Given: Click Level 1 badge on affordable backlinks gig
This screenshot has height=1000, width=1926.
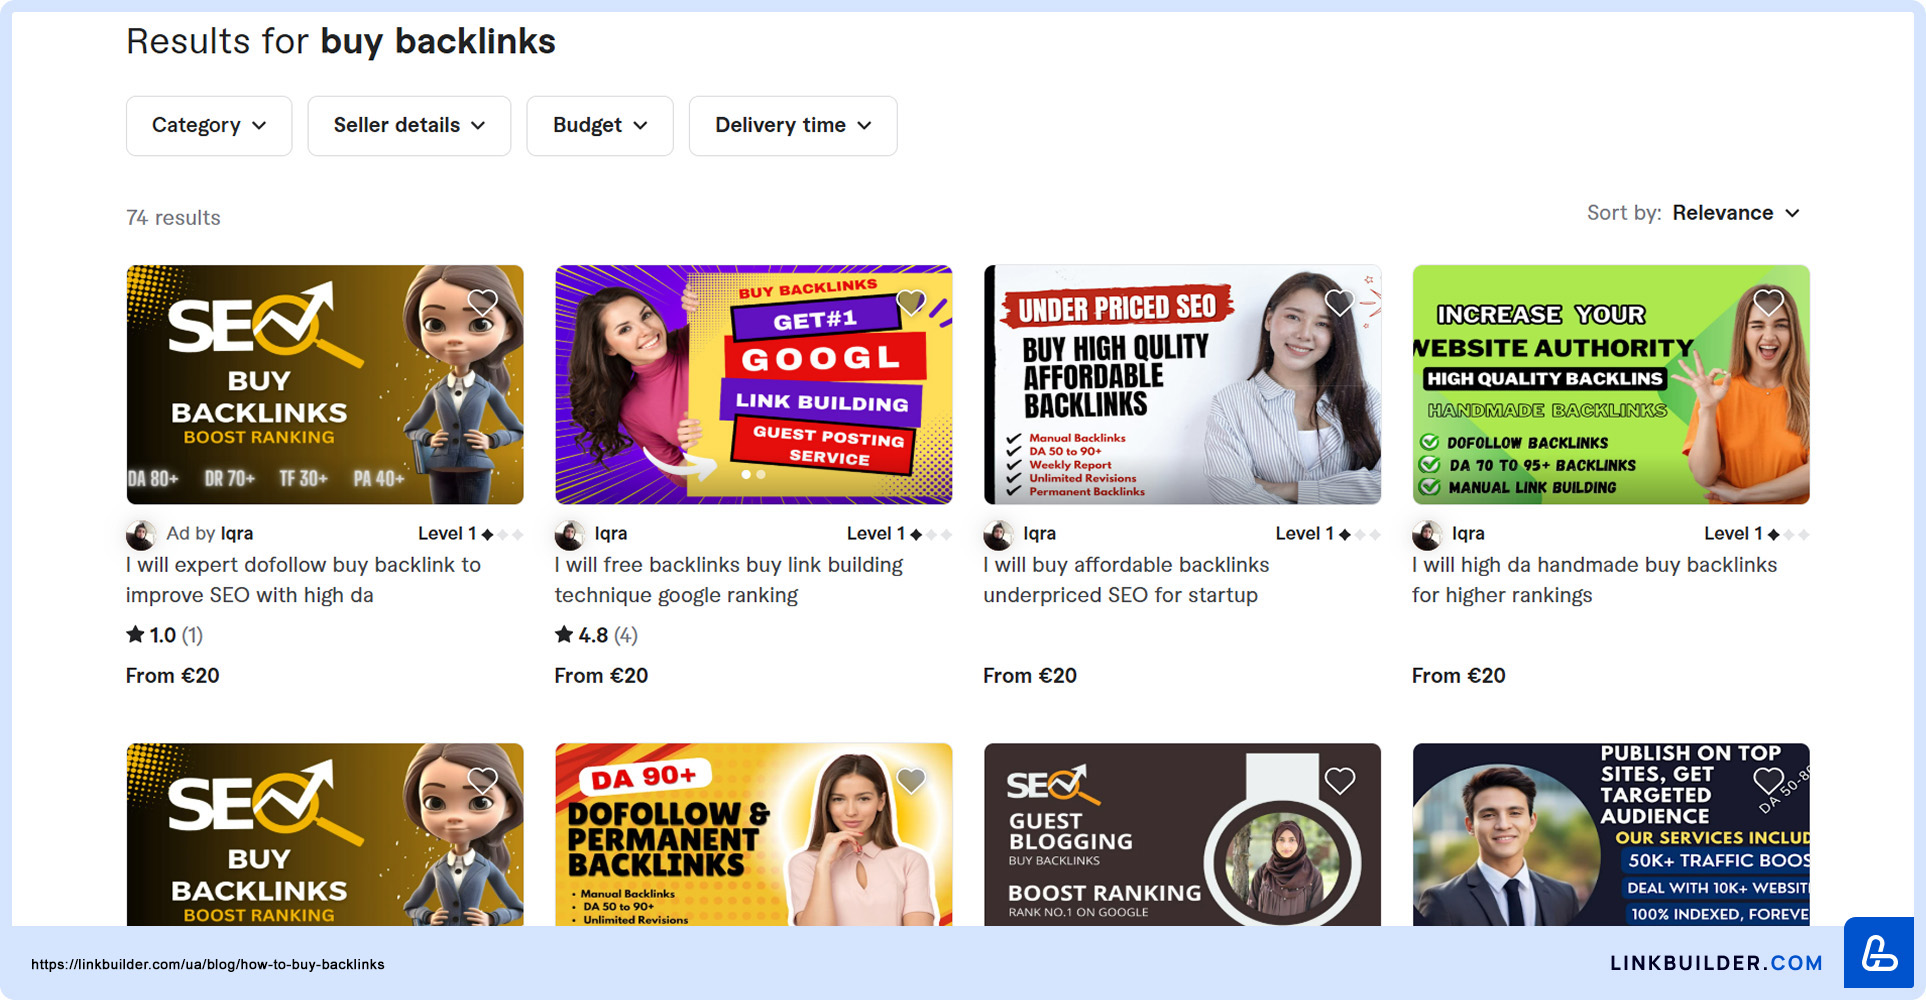Looking at the screenshot, I should [x=1328, y=534].
